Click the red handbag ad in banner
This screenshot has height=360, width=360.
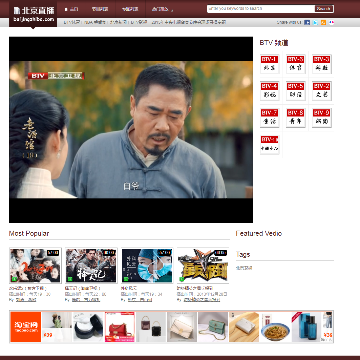tap(120, 327)
